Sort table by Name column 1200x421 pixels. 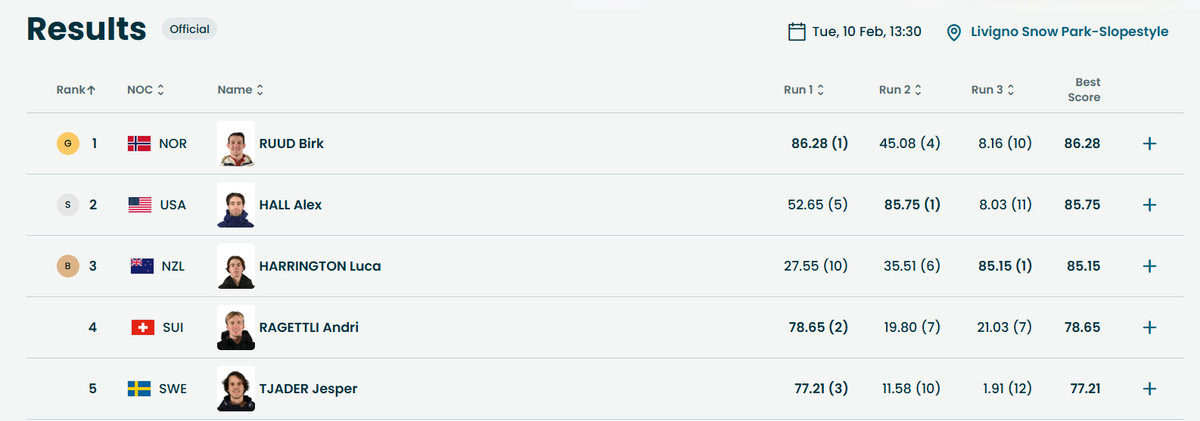tap(240, 90)
